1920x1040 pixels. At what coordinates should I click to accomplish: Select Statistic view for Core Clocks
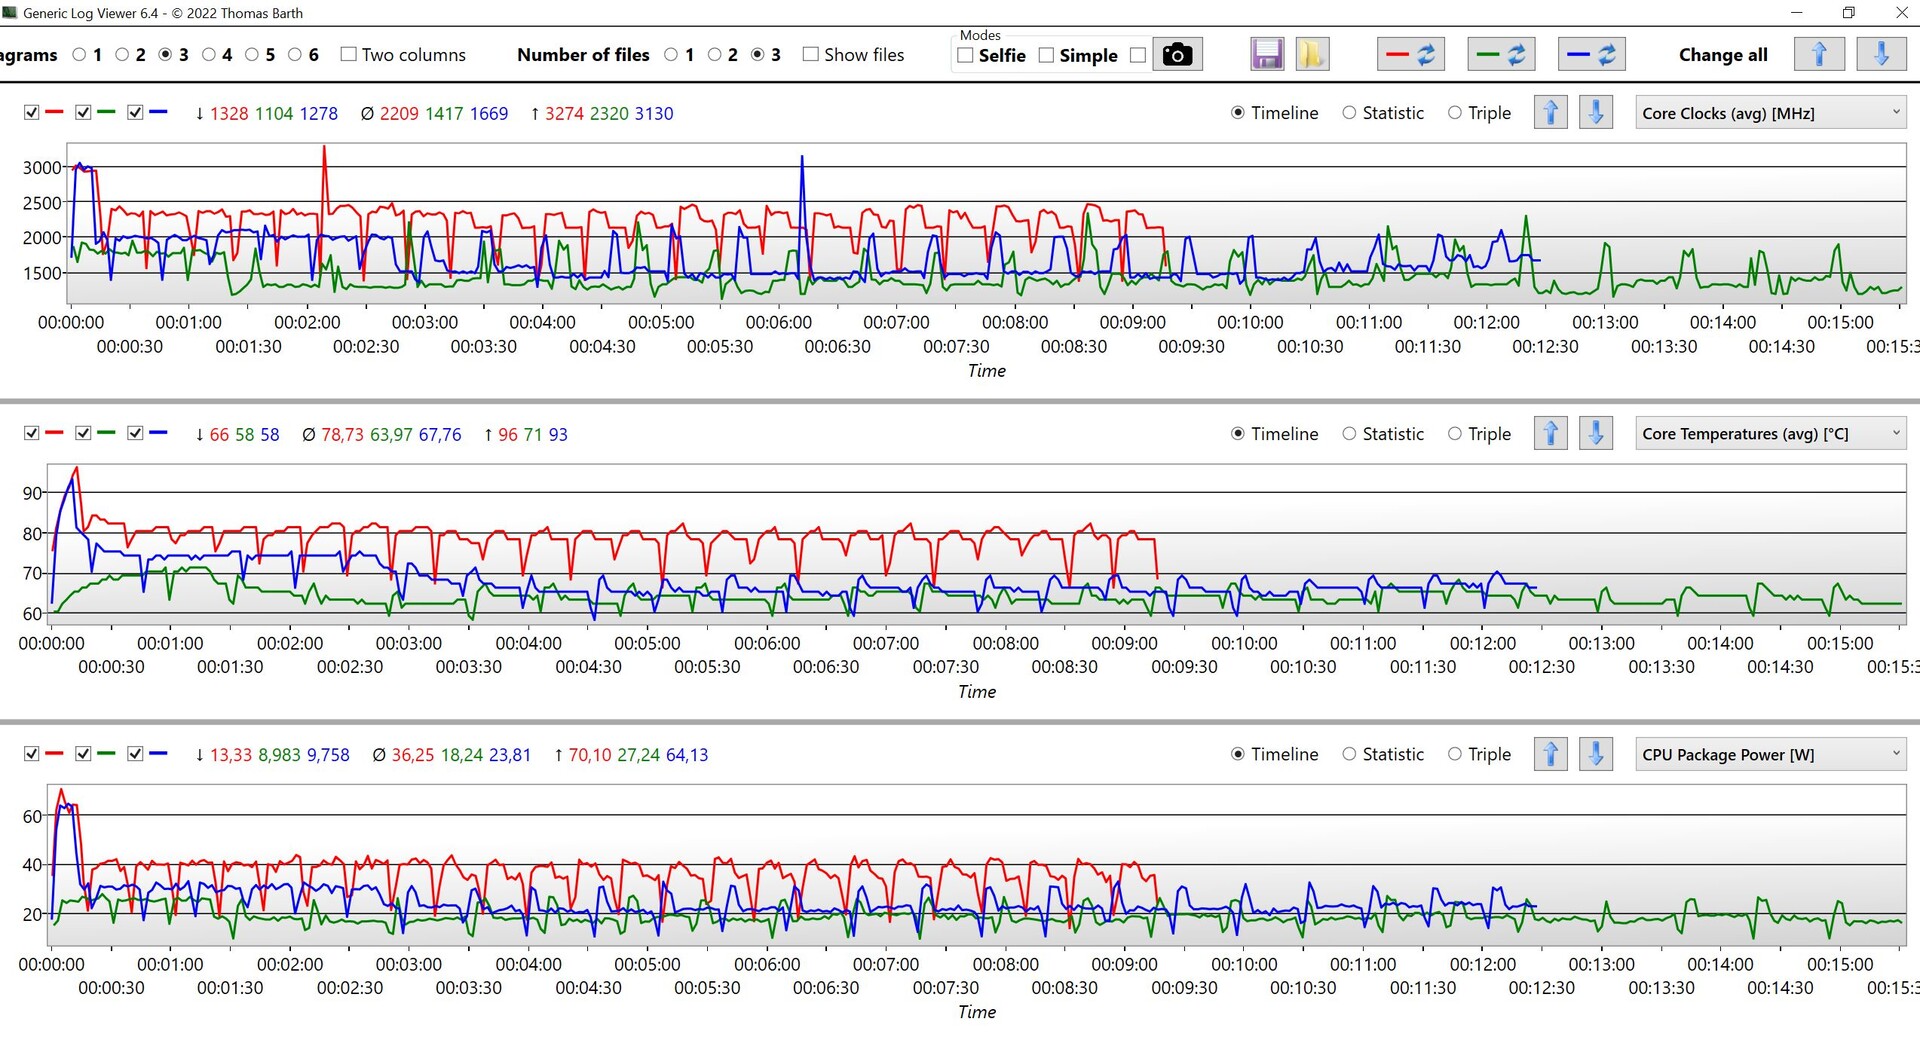point(1349,113)
